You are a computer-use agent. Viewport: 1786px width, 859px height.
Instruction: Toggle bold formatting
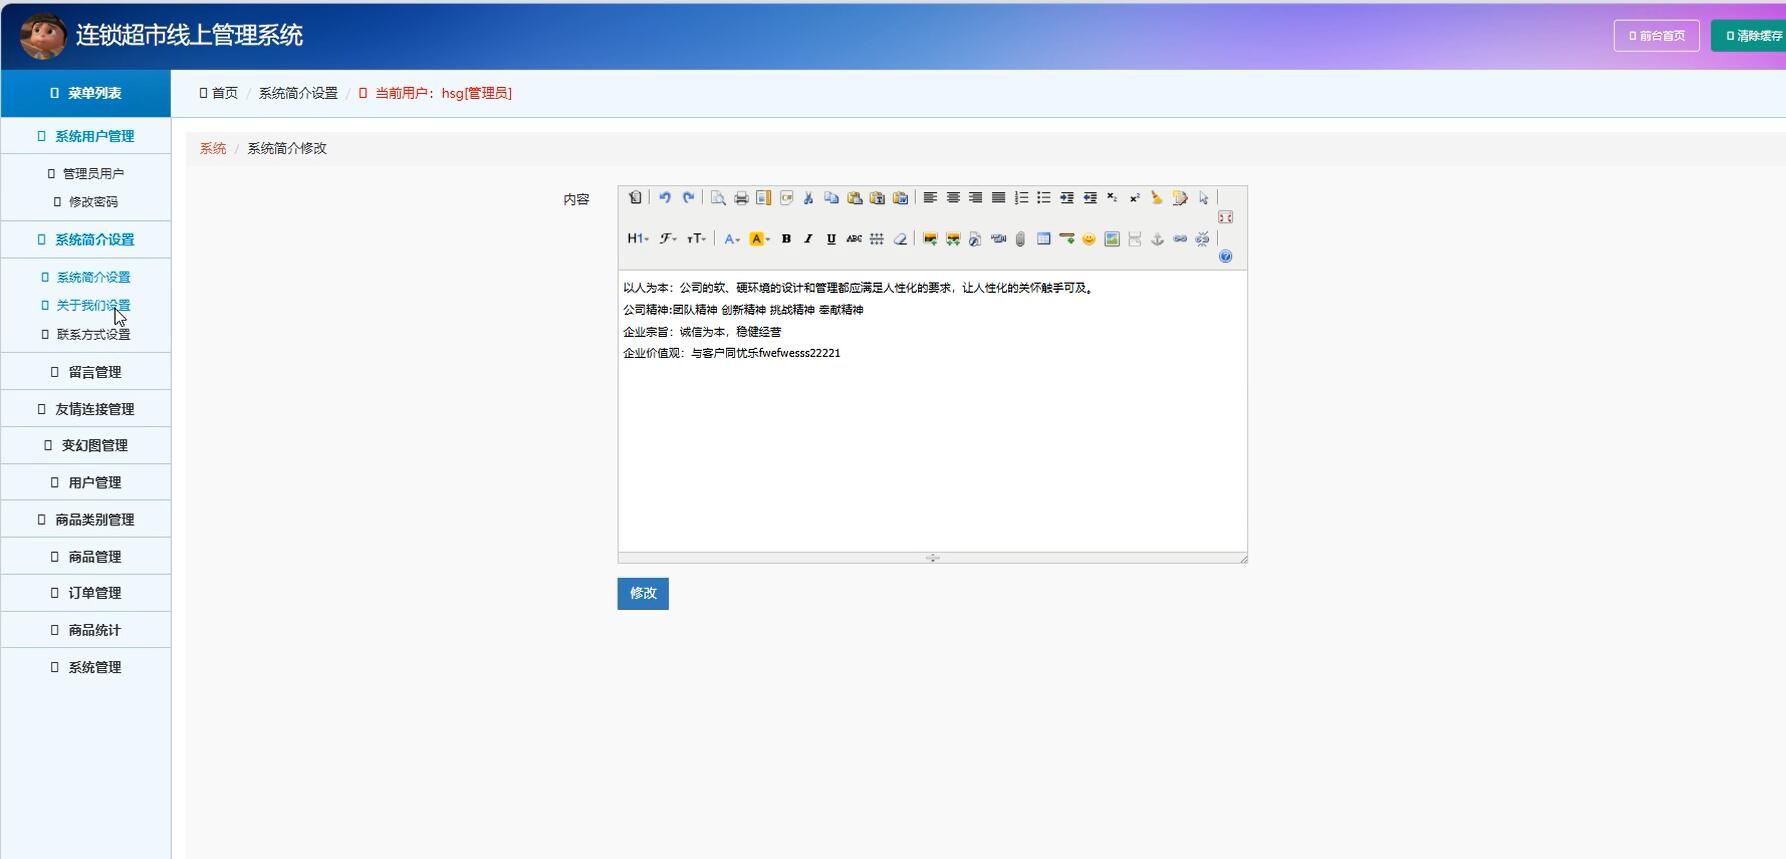(786, 239)
